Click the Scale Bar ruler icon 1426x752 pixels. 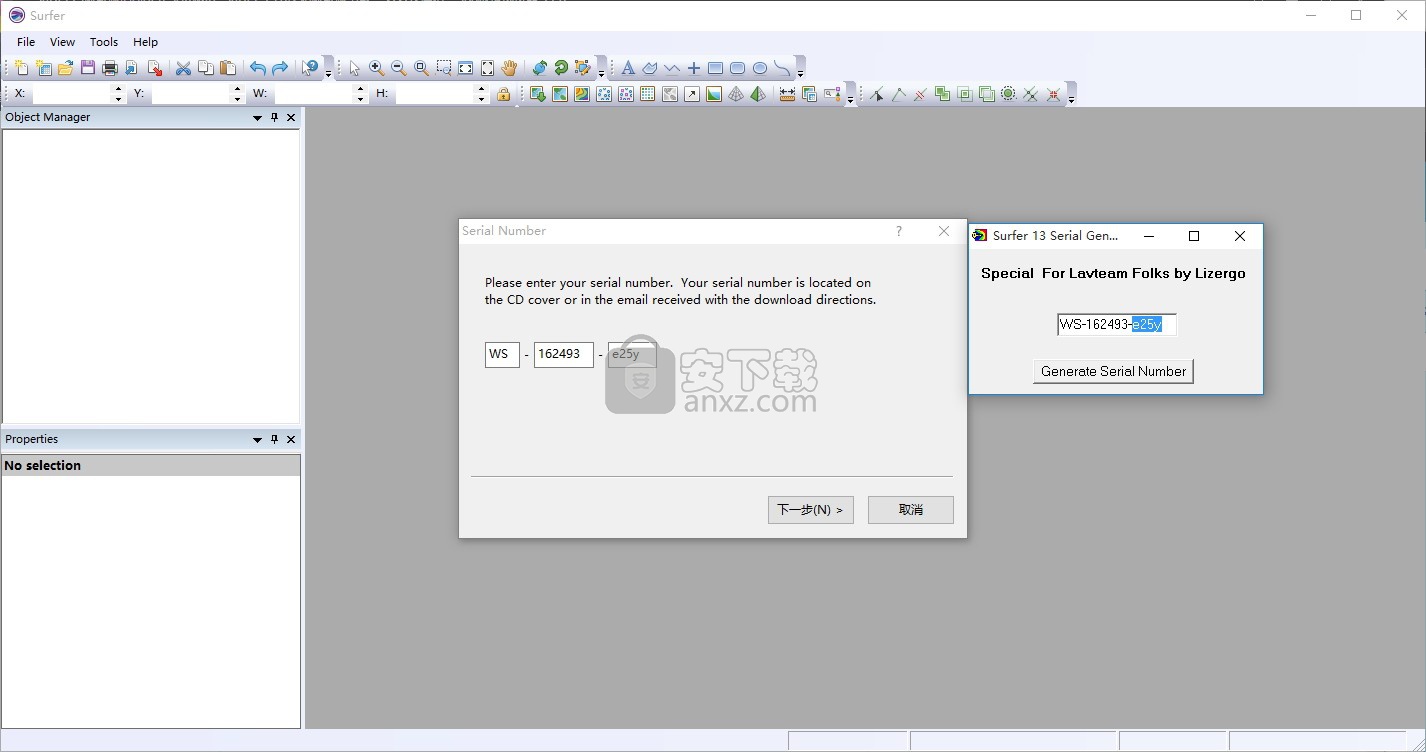coord(787,94)
